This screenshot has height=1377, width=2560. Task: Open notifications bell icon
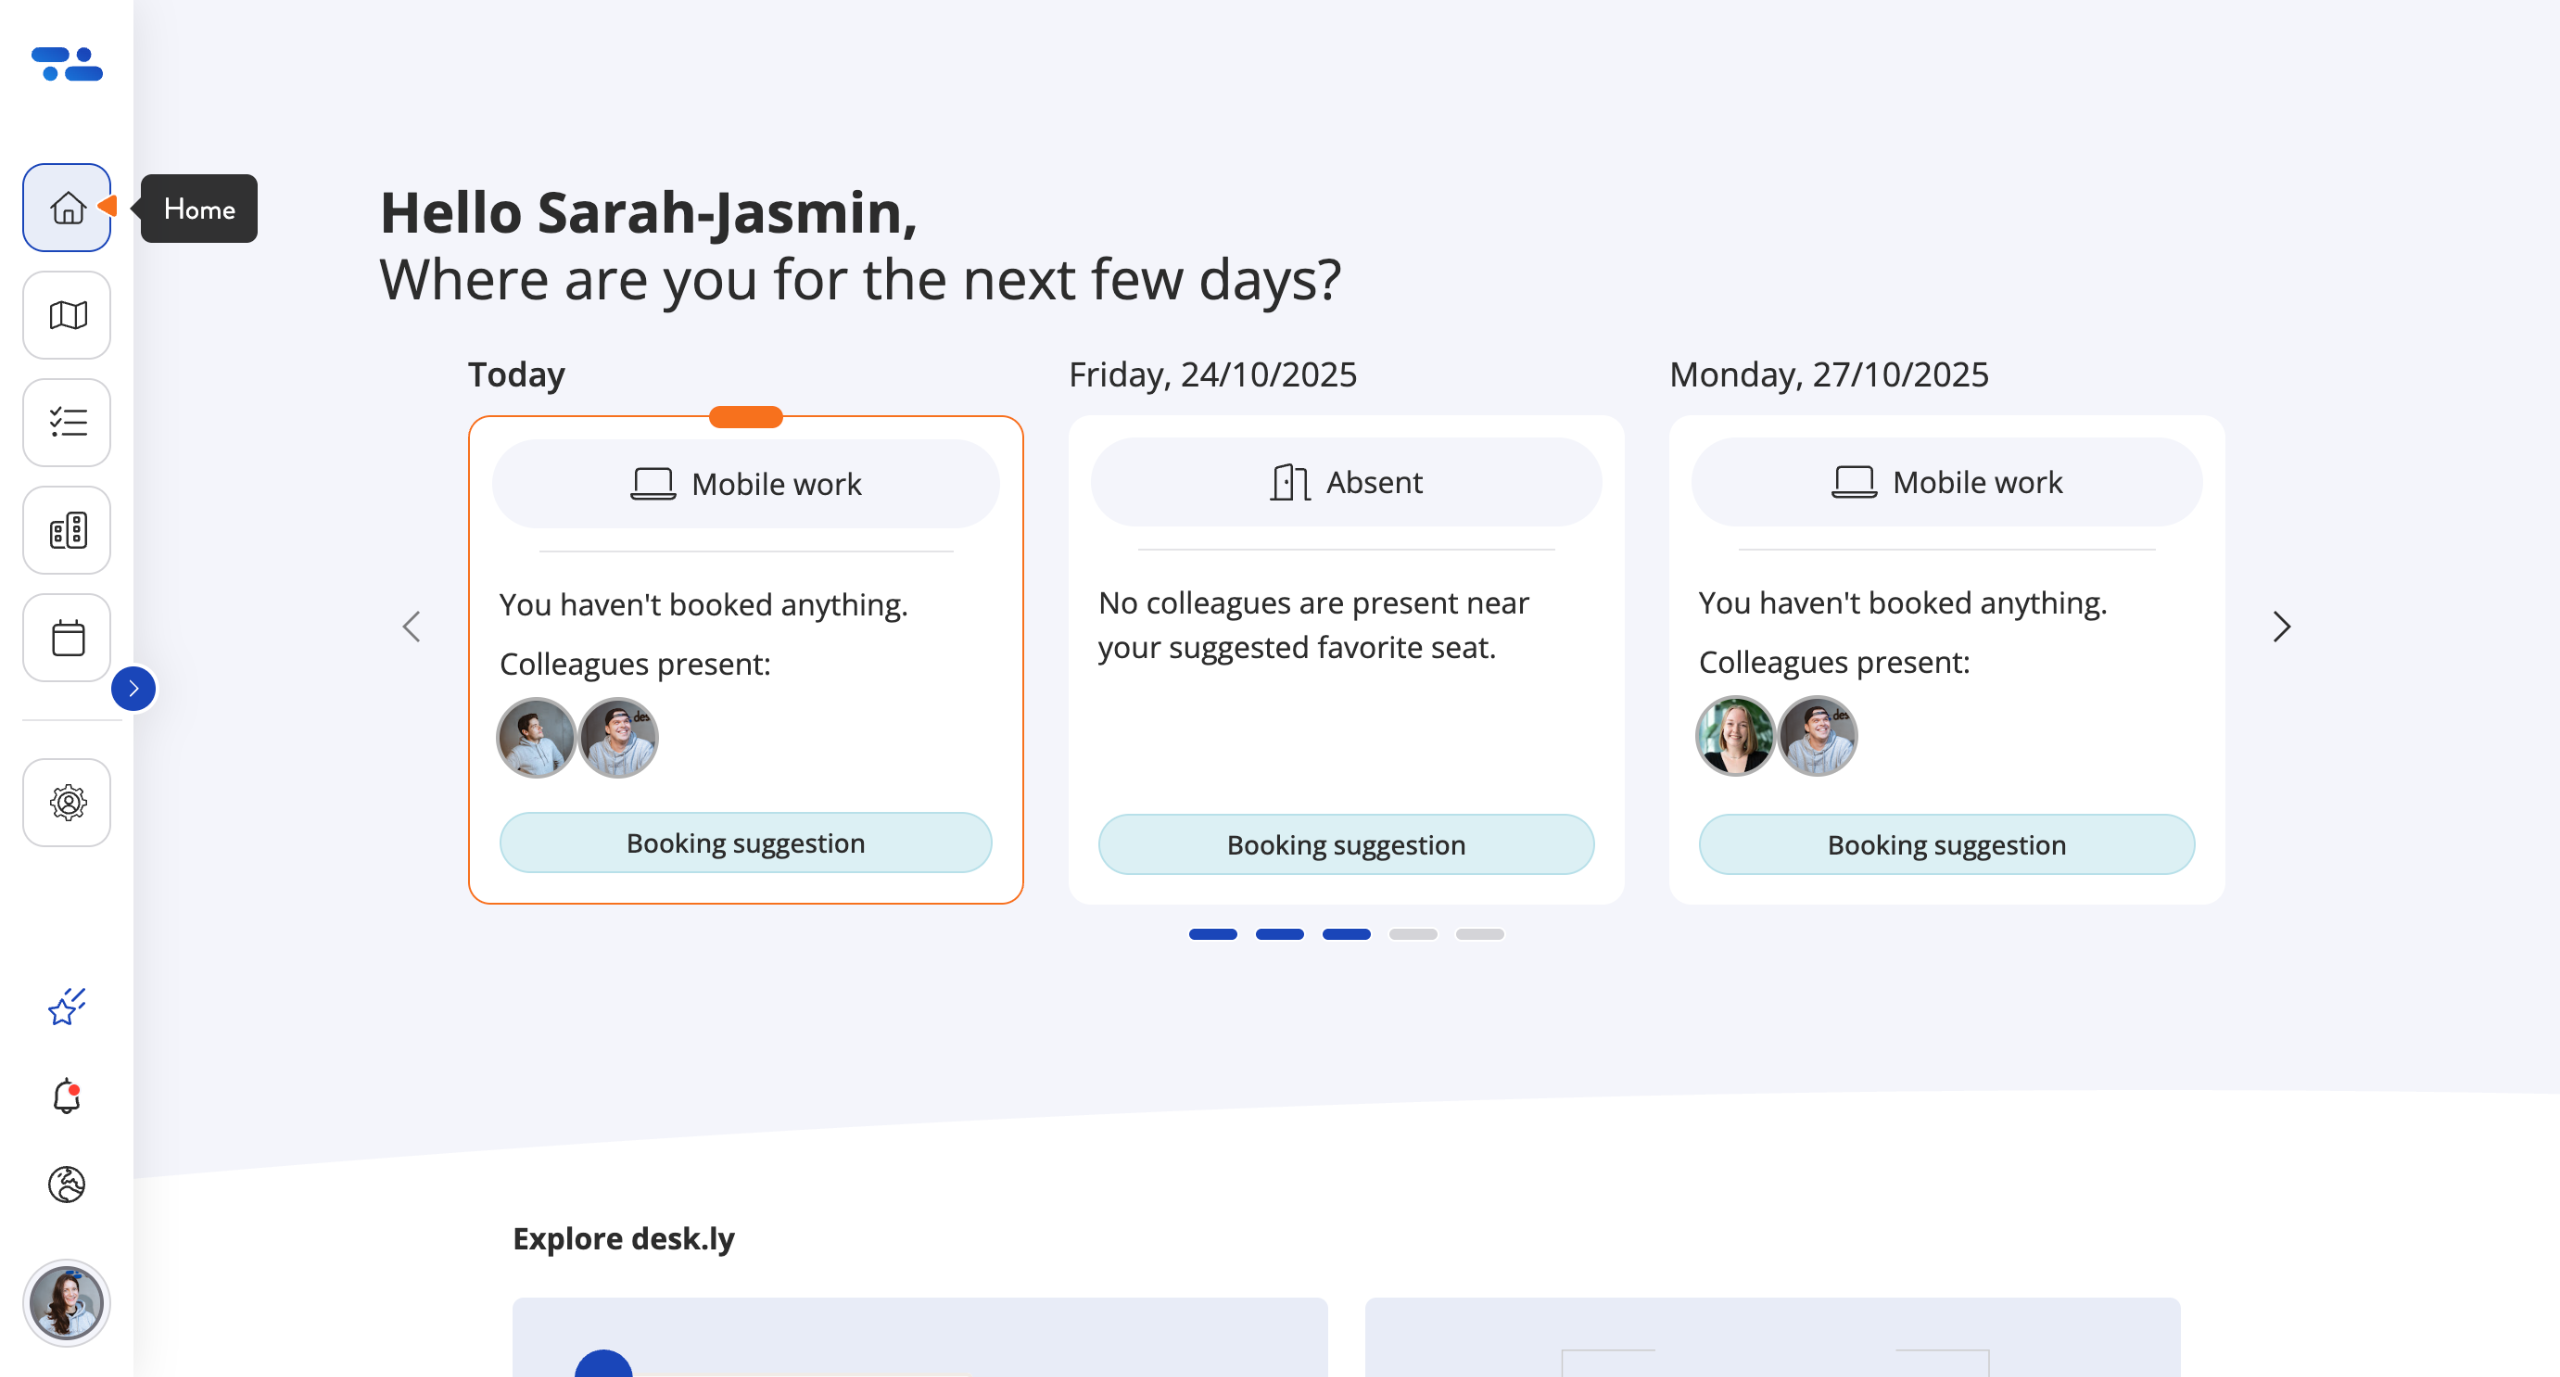tap(67, 1097)
